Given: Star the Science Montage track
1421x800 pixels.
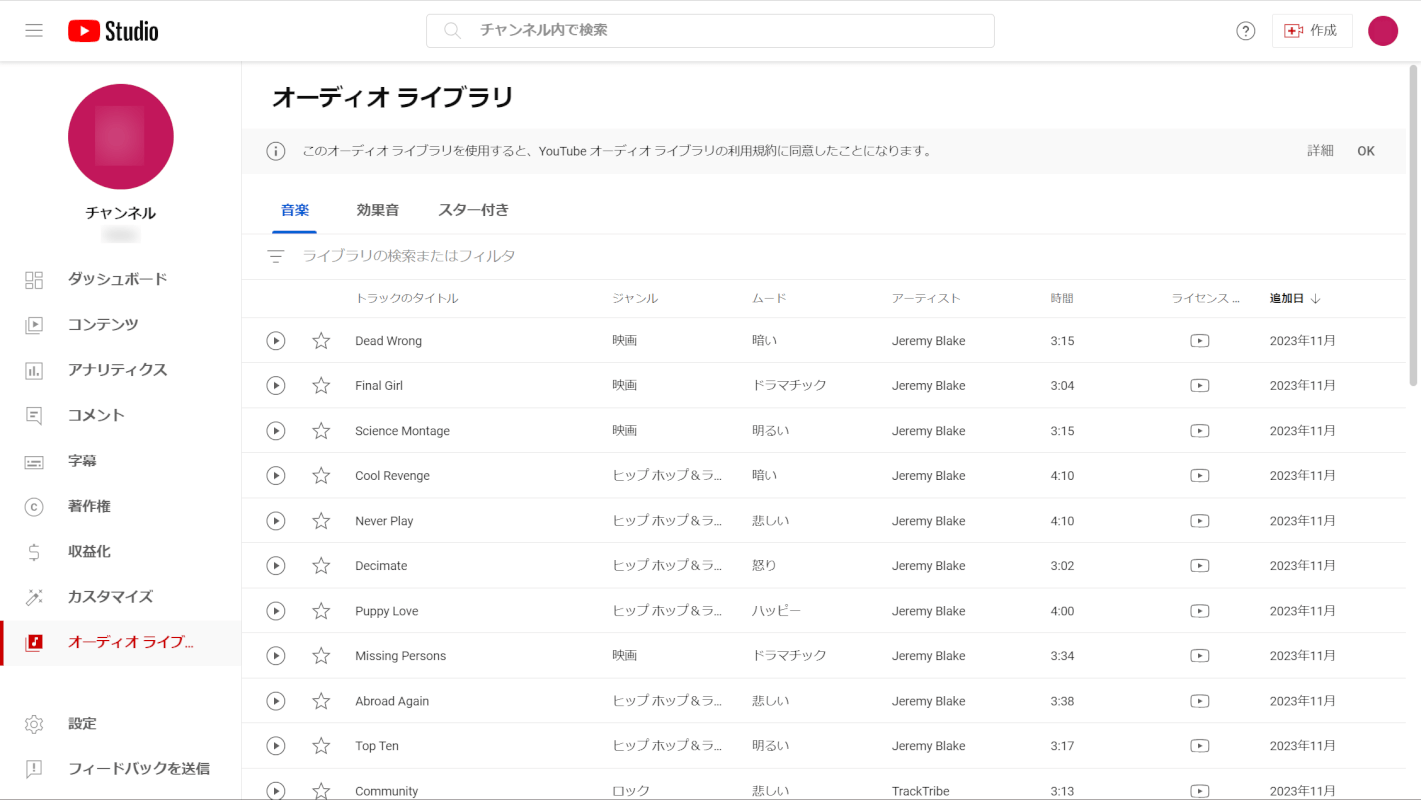Looking at the screenshot, I should (x=321, y=431).
